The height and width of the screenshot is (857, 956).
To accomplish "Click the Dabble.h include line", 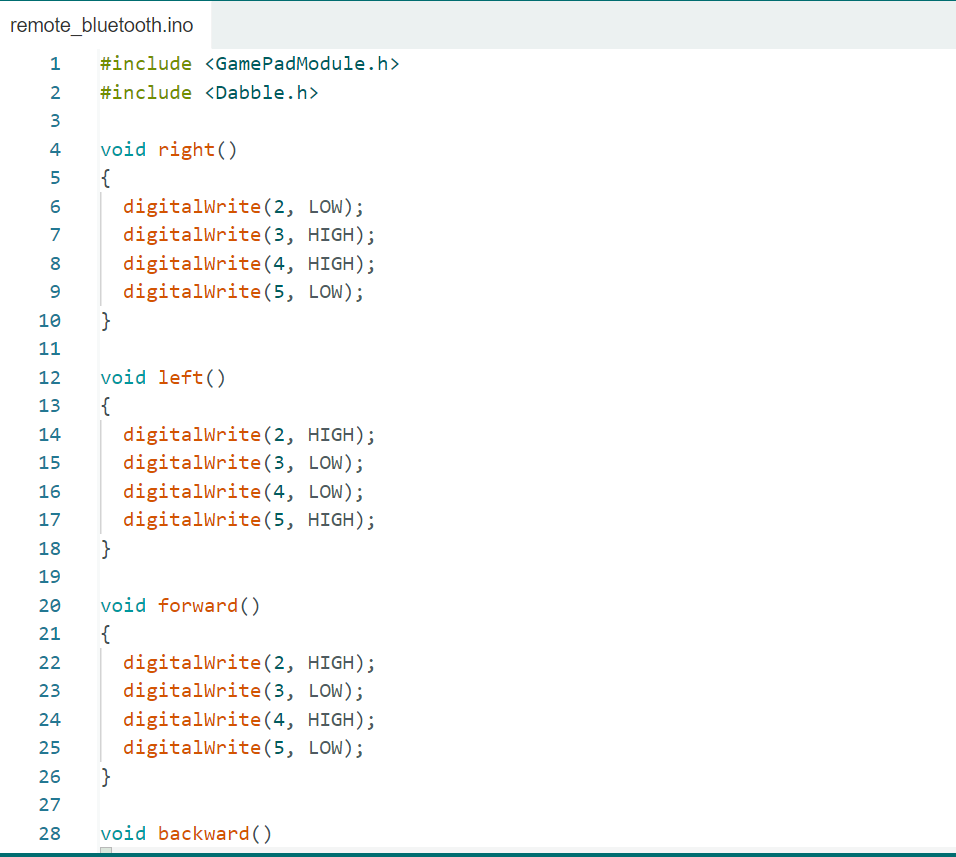I will pos(209,93).
